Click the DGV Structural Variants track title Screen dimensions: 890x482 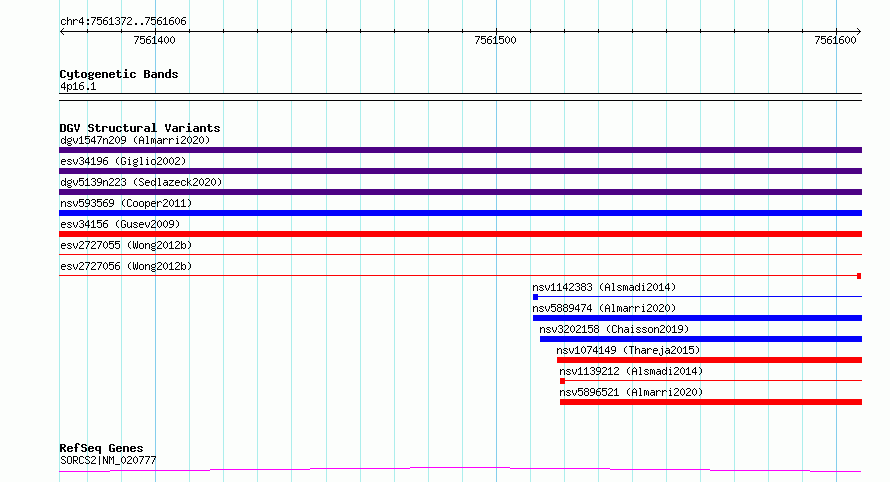point(140,128)
